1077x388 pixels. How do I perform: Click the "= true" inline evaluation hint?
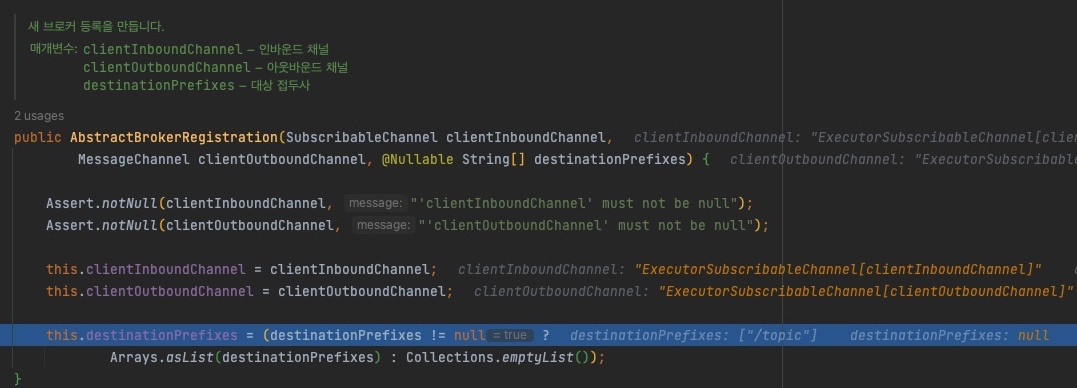510,335
